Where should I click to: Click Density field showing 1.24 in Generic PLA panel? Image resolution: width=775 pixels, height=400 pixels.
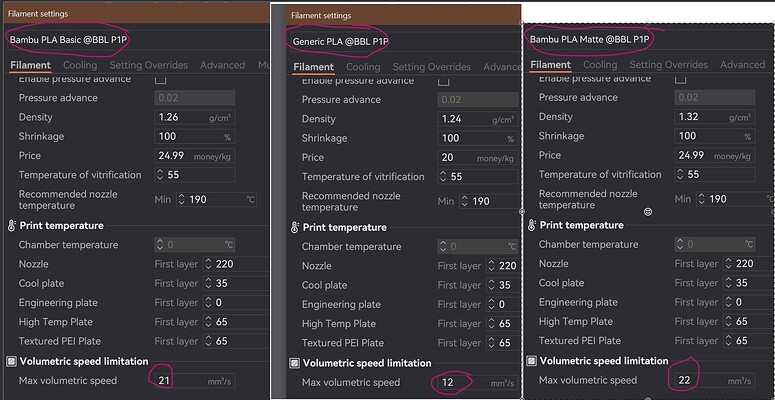[x=478, y=120]
